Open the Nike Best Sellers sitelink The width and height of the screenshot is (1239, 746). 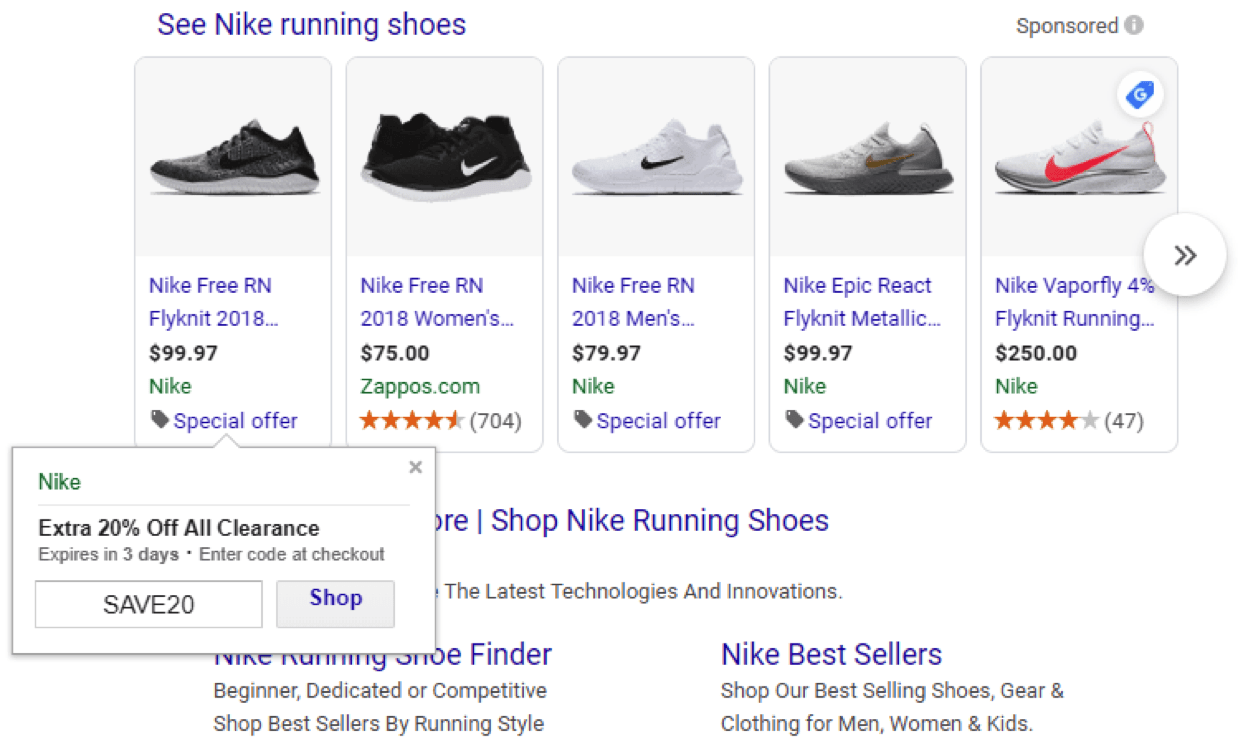(x=832, y=655)
